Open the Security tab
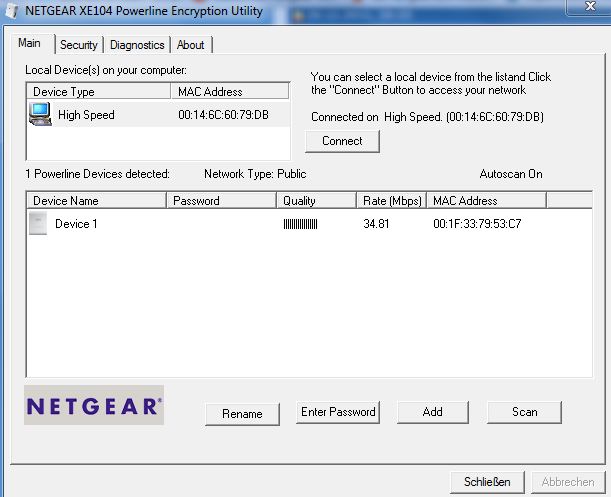Viewport: 611px width, 497px height. 79,45
